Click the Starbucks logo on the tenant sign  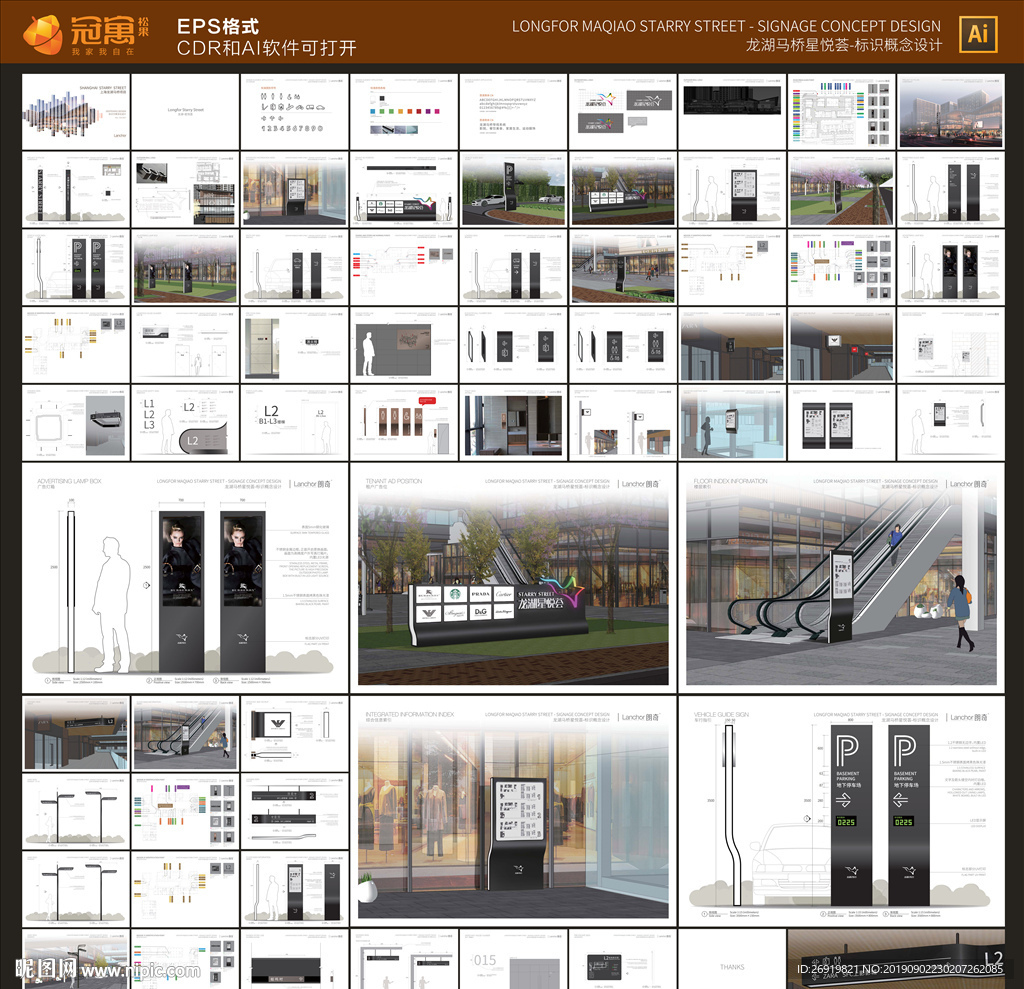pyautogui.click(x=455, y=594)
